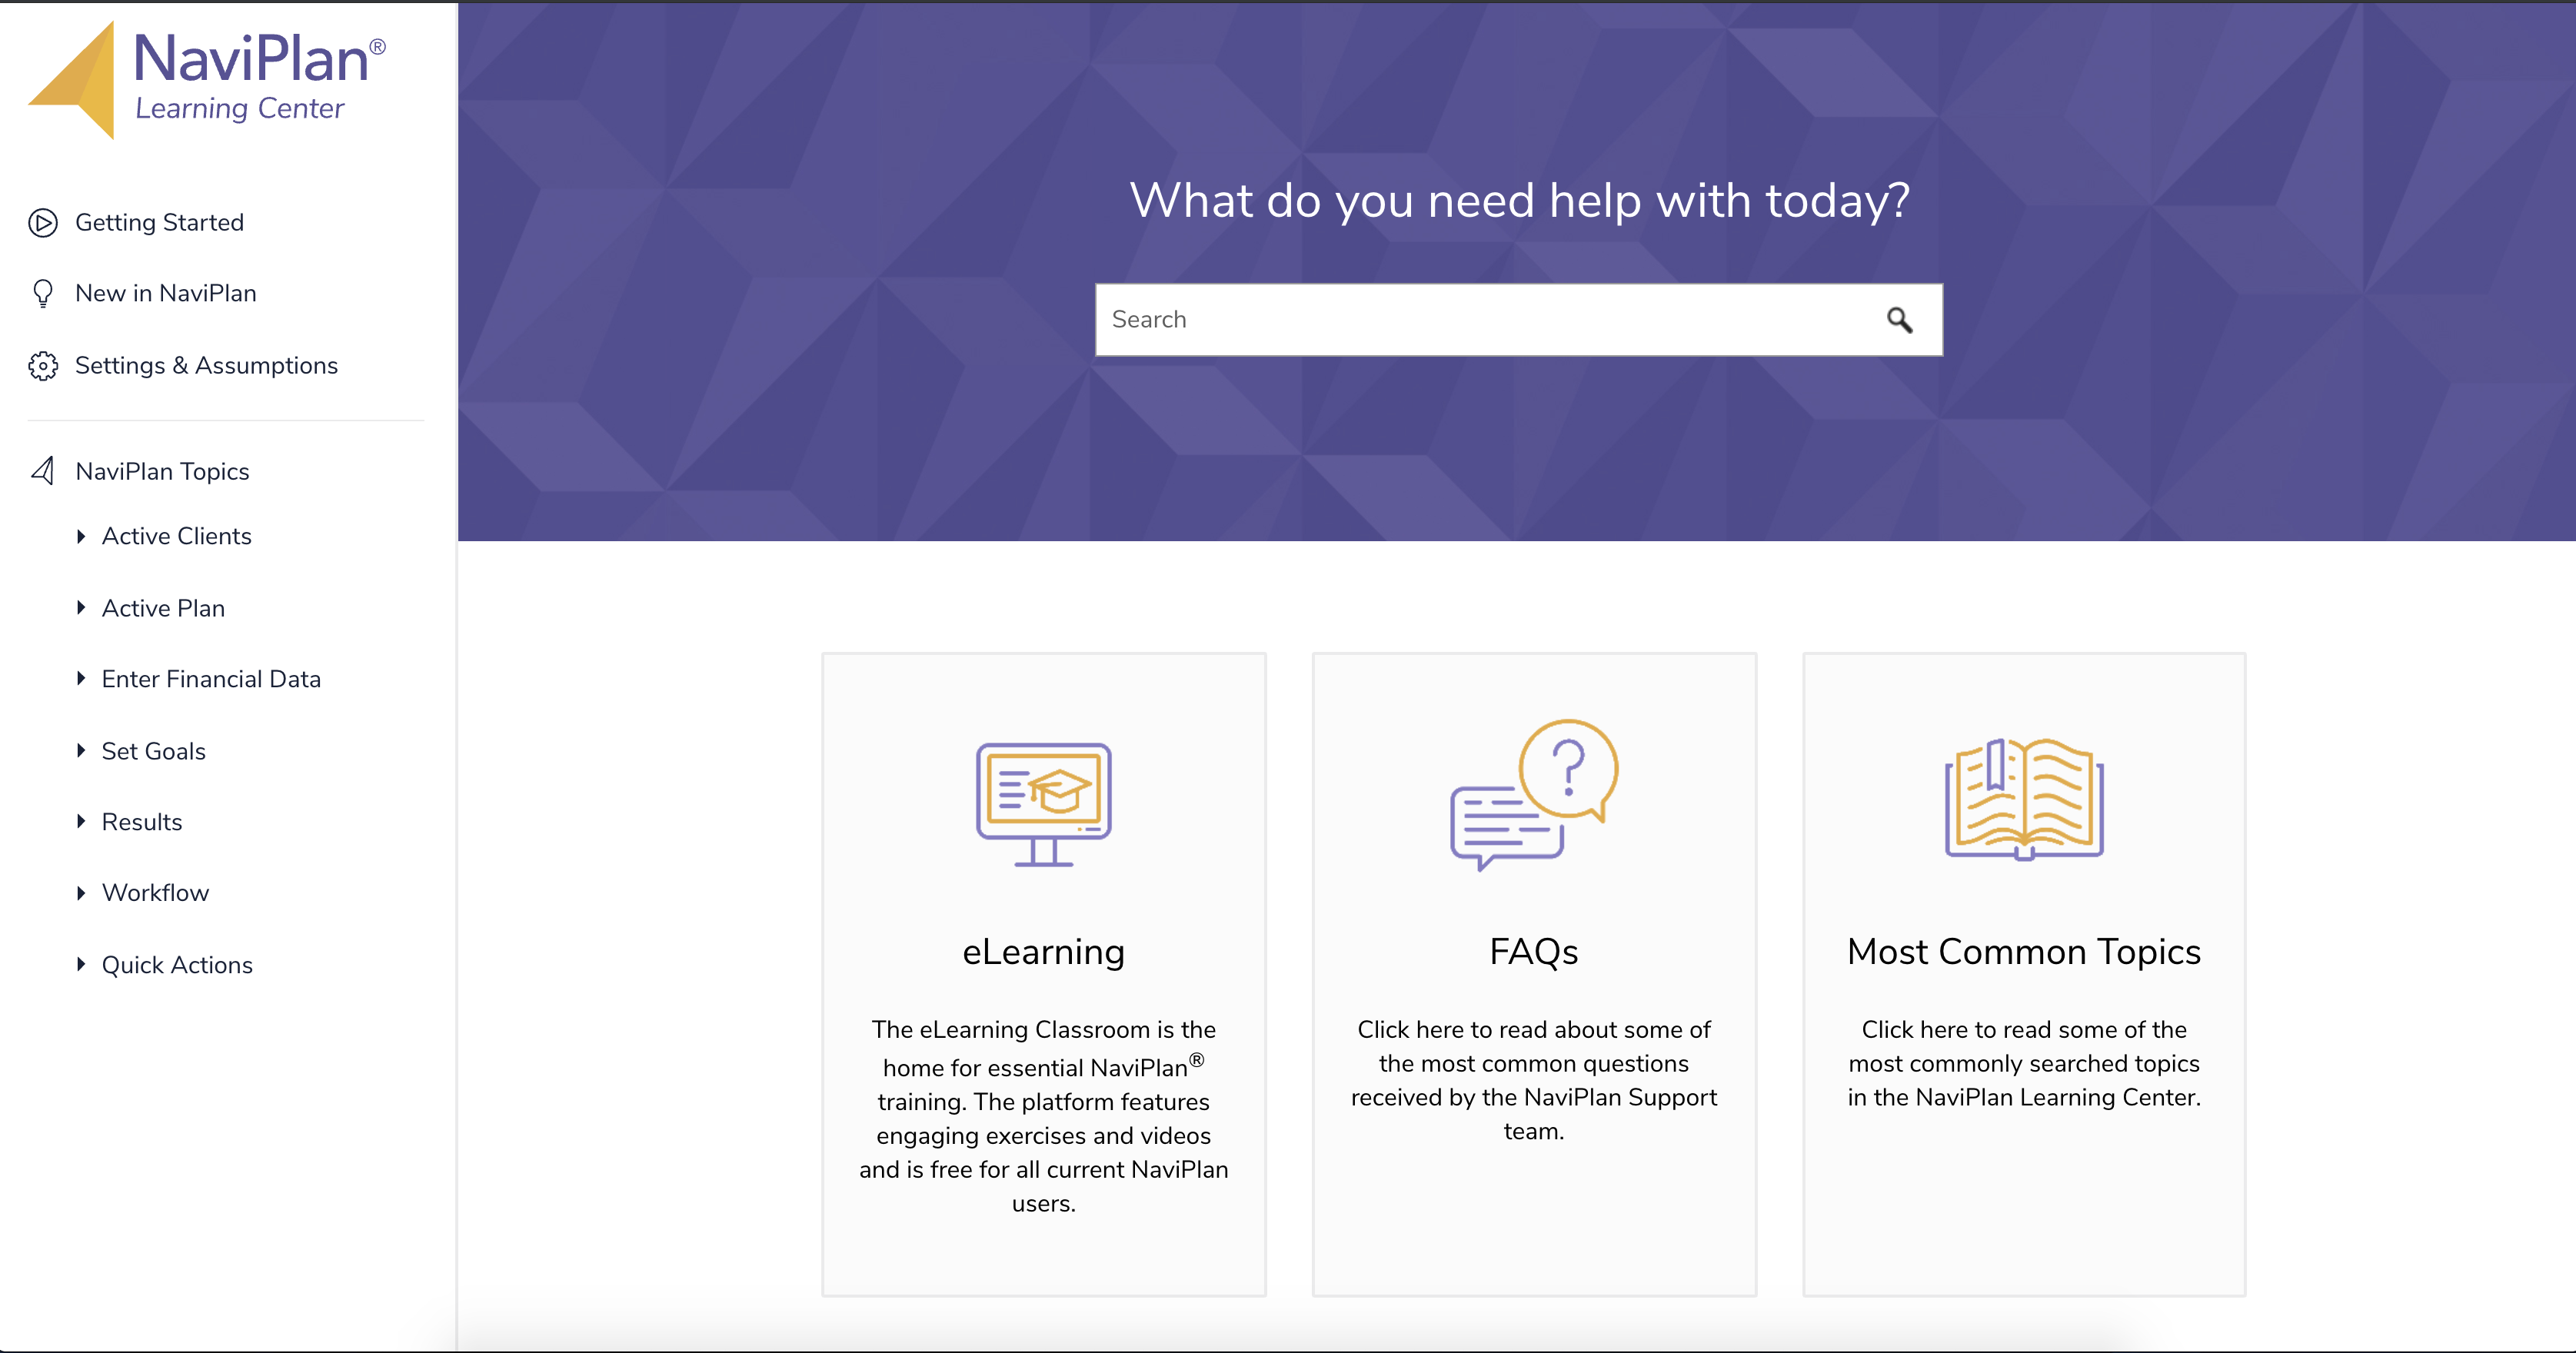Open Getting Started in sidebar
This screenshot has width=2576, height=1353.
click(x=159, y=222)
